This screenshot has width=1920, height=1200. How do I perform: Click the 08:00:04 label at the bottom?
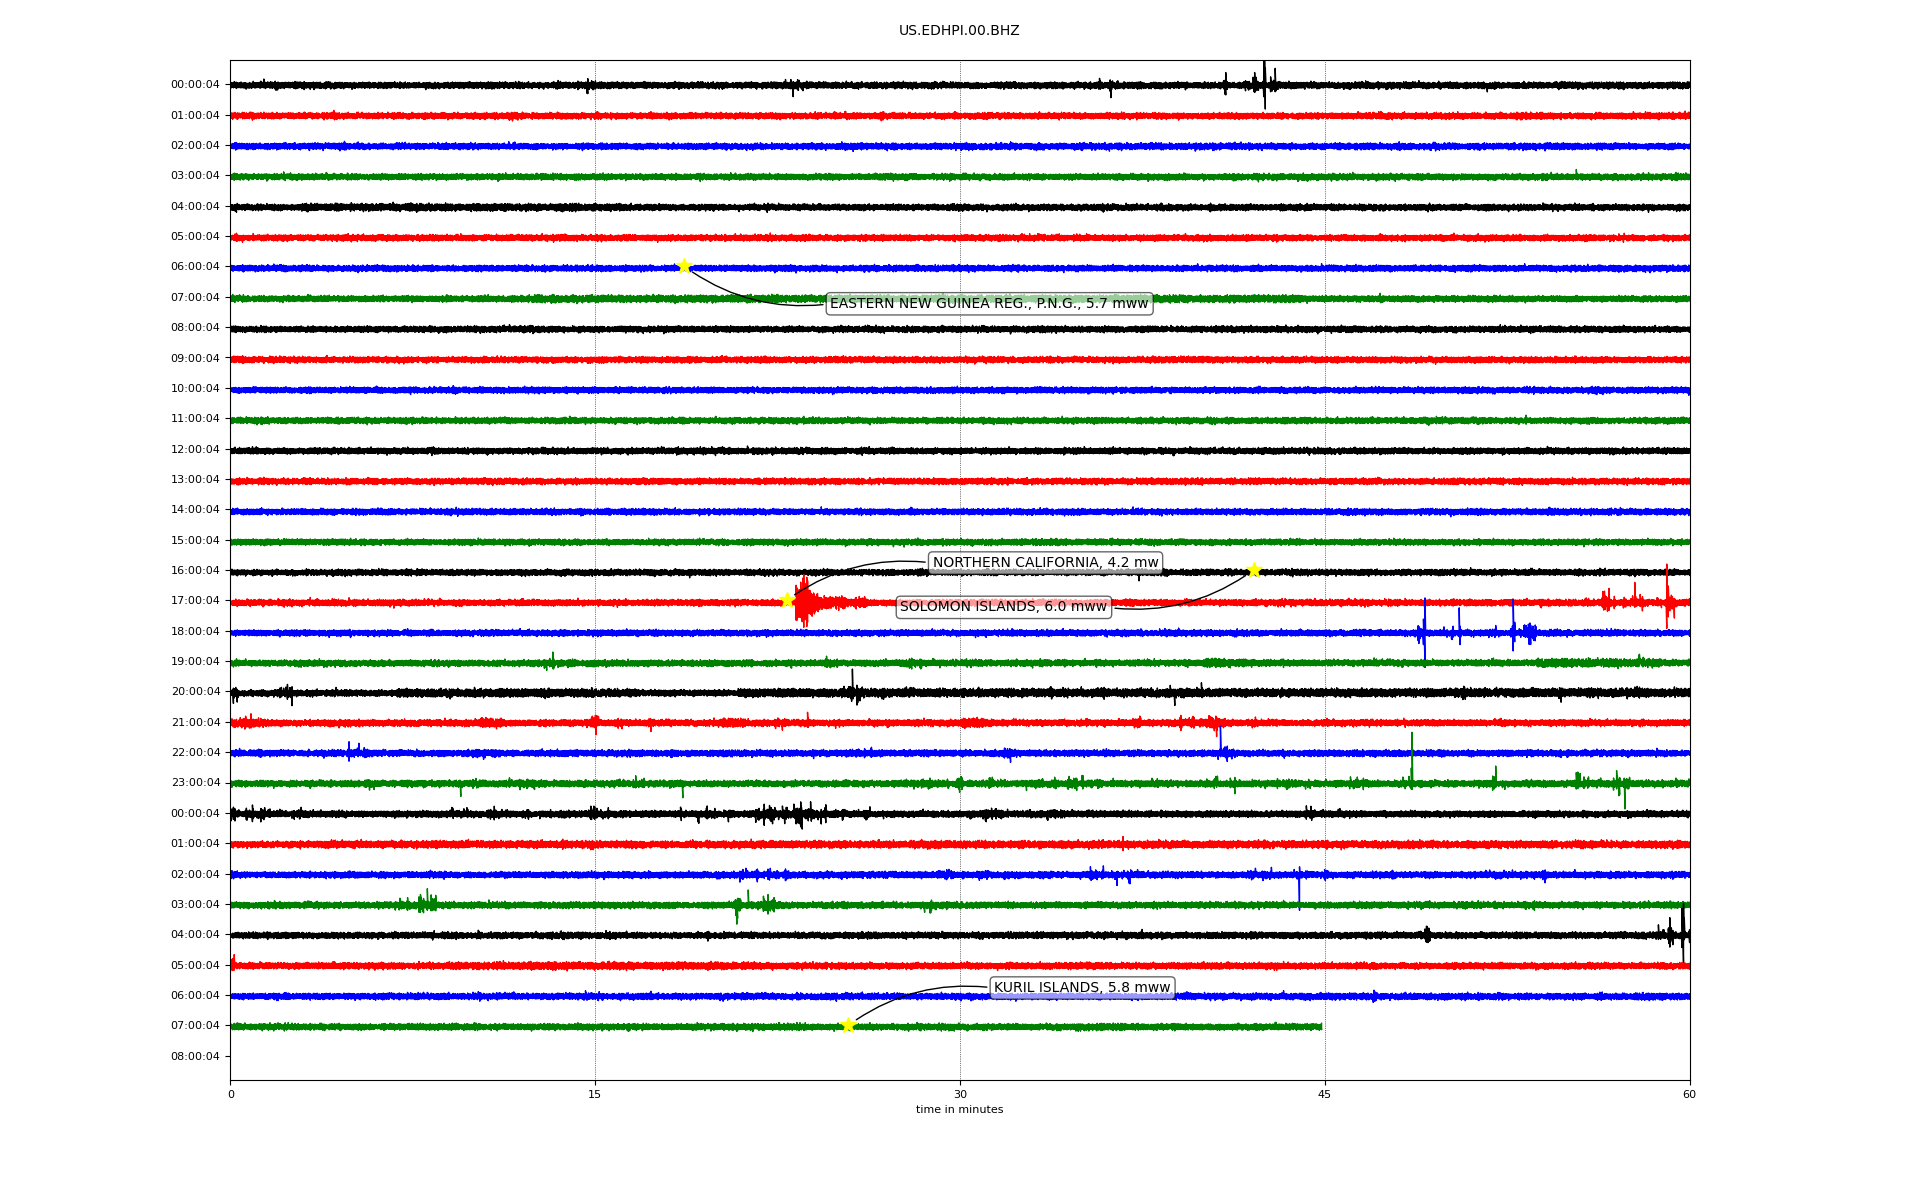195,1057
